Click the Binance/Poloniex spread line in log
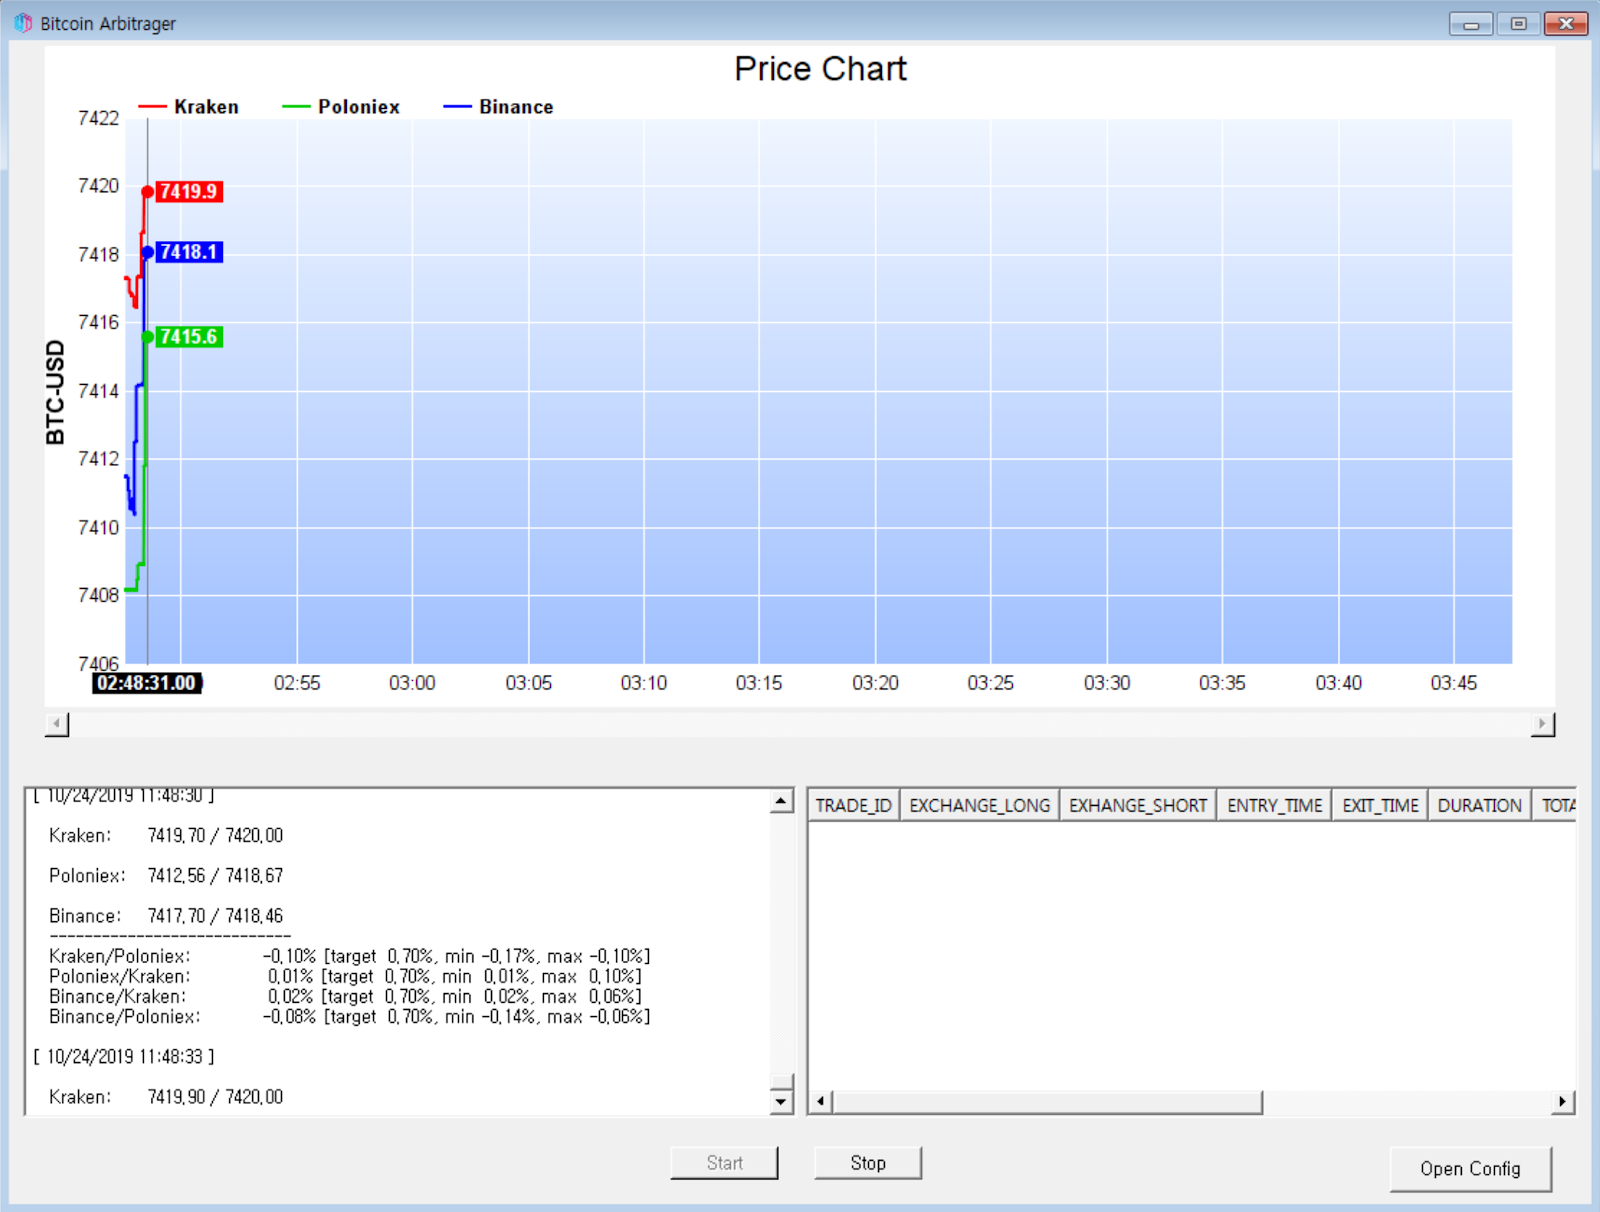The image size is (1600, 1212). coord(349,1016)
